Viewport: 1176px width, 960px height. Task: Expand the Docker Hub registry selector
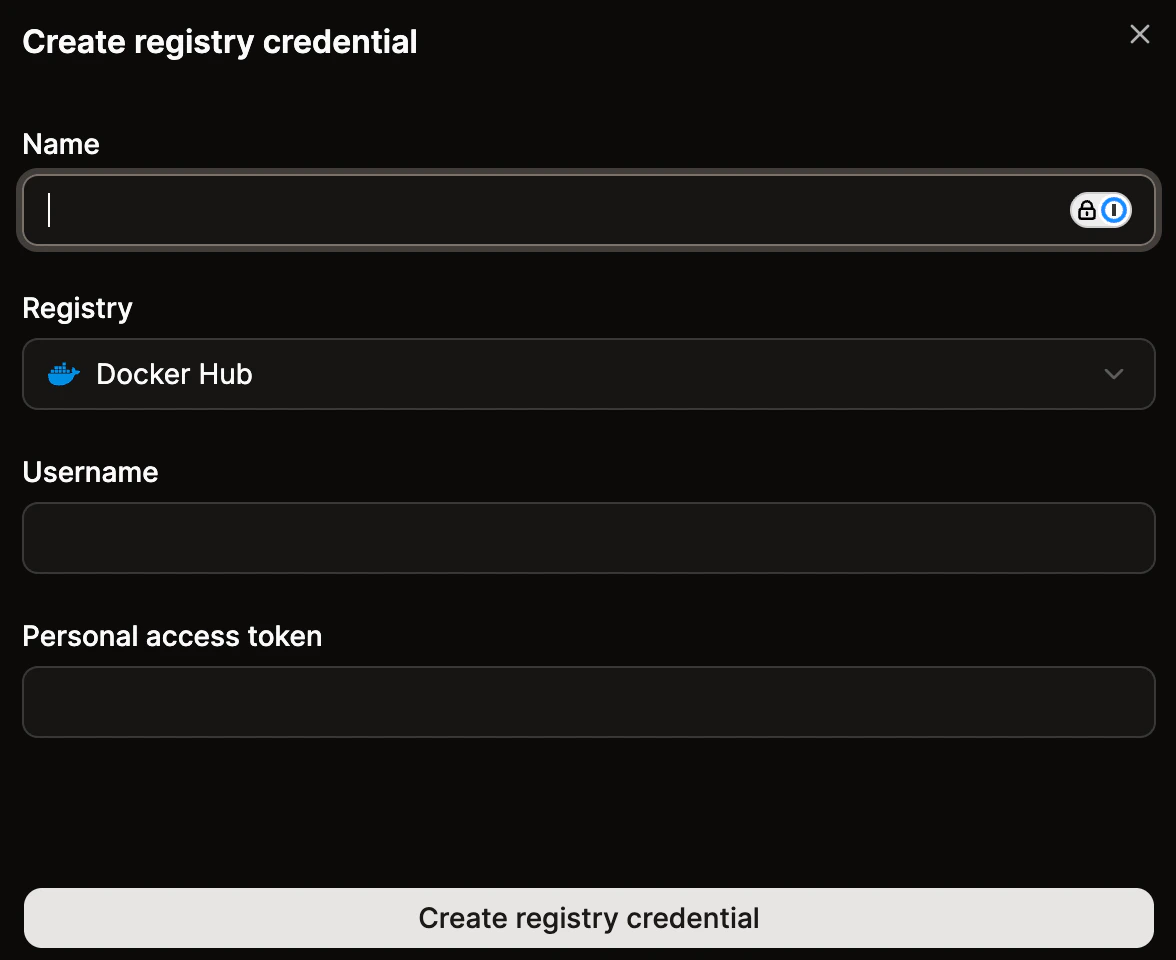tap(588, 374)
